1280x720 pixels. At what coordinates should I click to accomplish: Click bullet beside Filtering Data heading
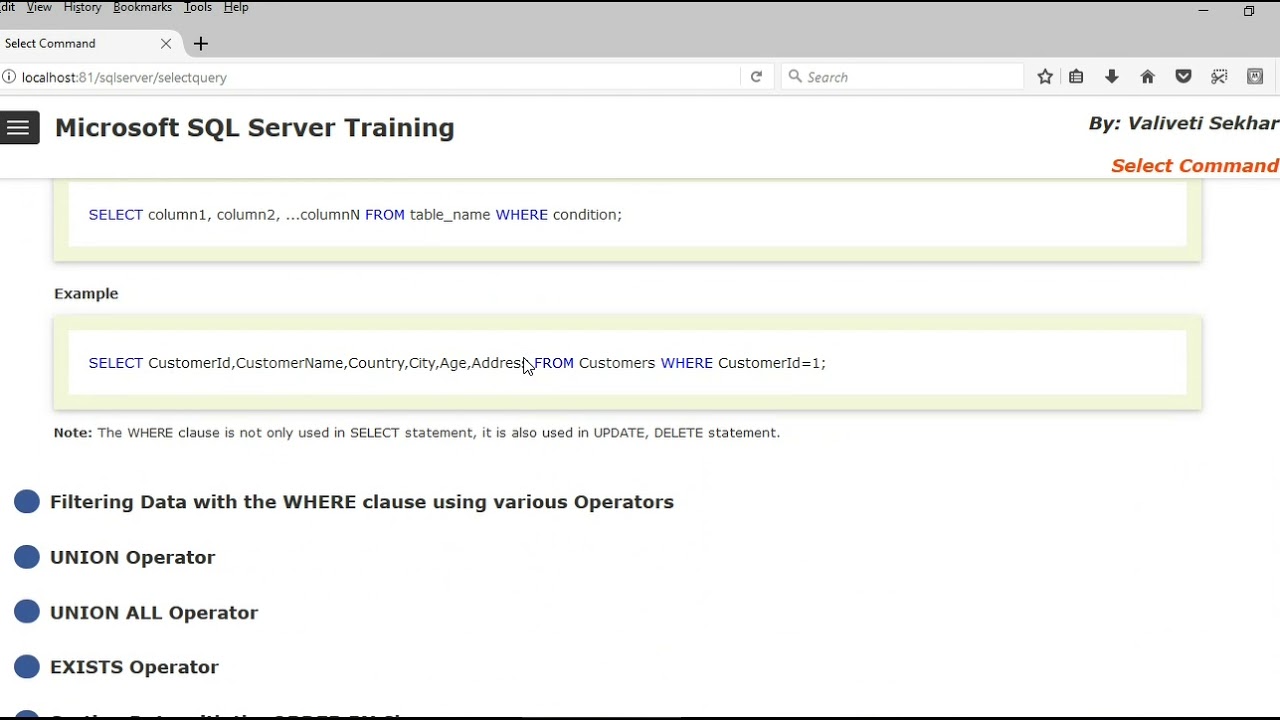click(x=27, y=502)
